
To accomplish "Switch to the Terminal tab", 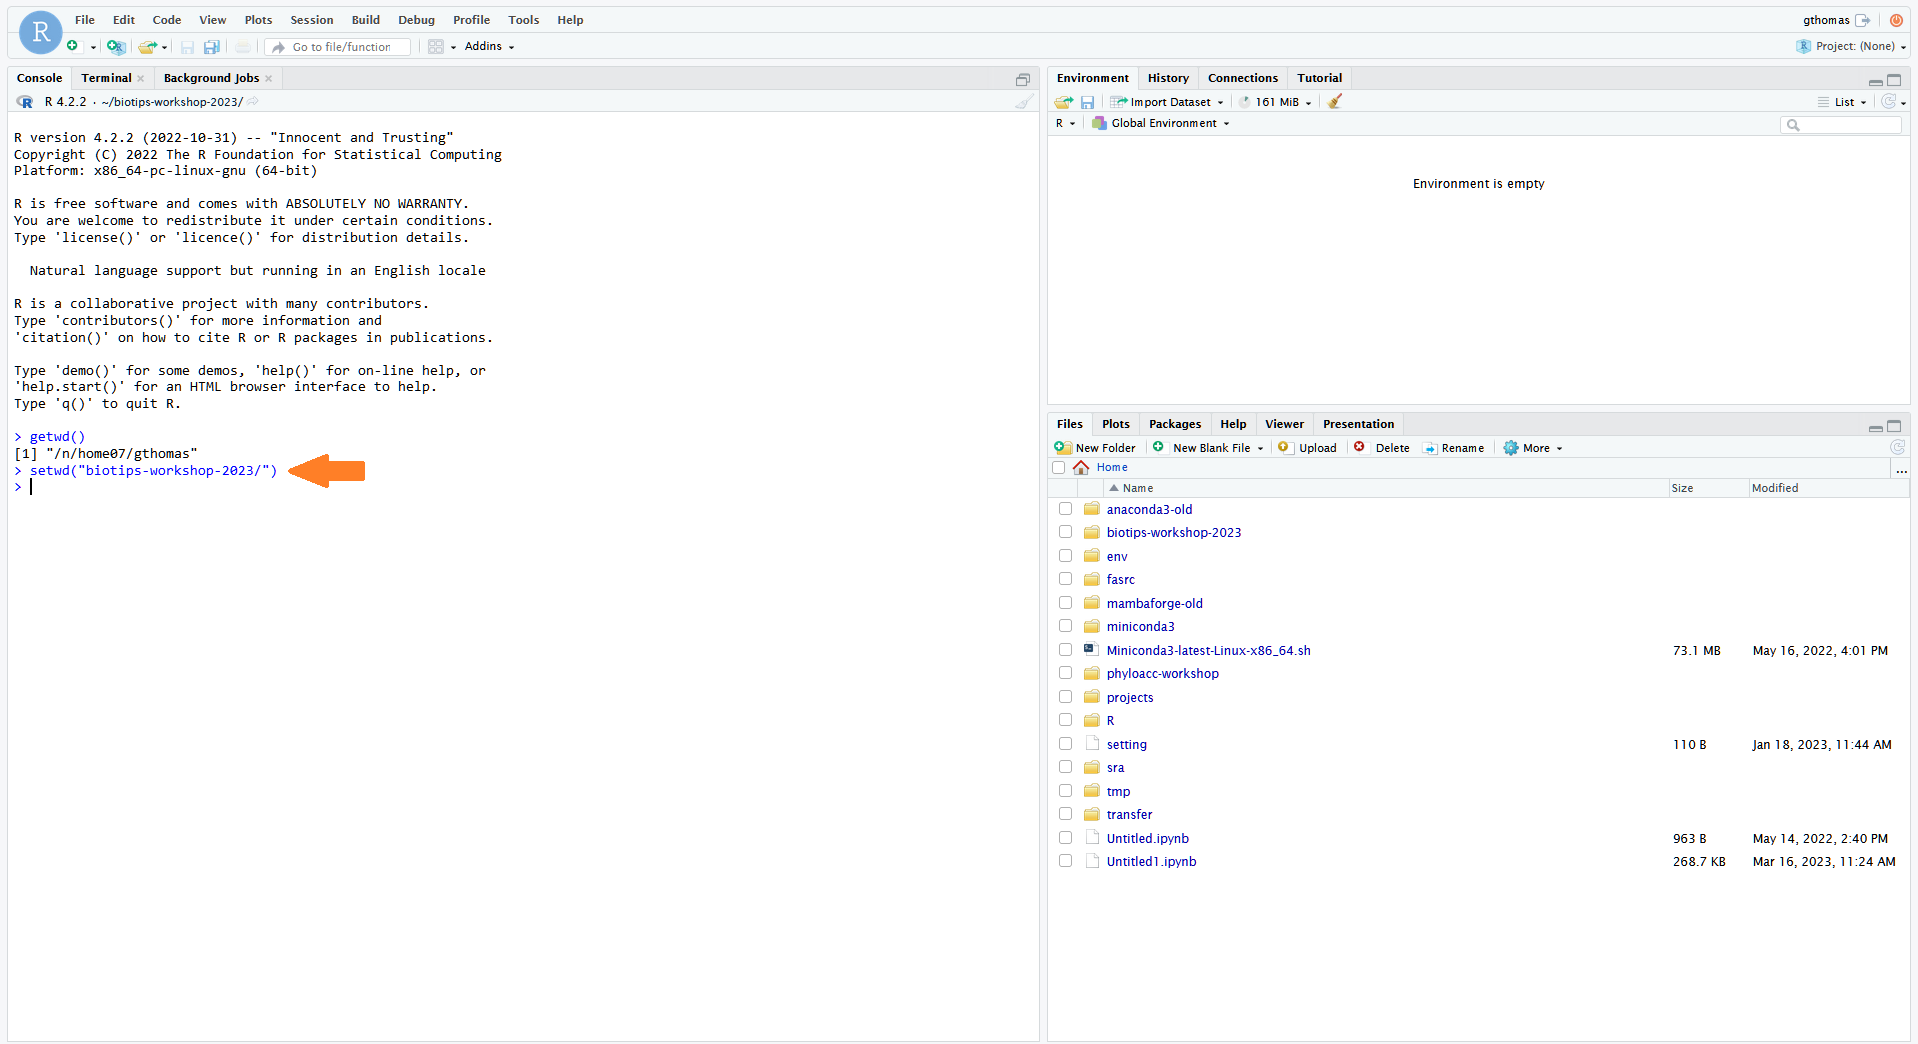I will 106,77.
